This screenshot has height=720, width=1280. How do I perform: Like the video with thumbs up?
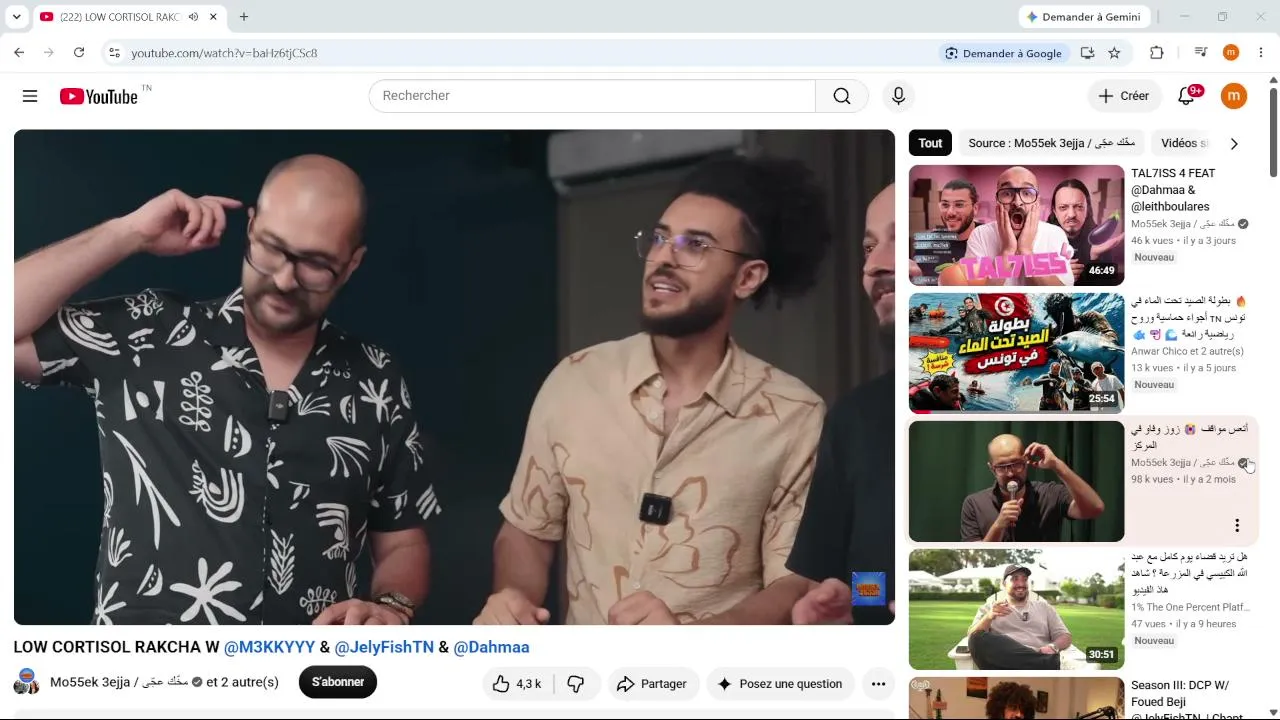coord(502,684)
